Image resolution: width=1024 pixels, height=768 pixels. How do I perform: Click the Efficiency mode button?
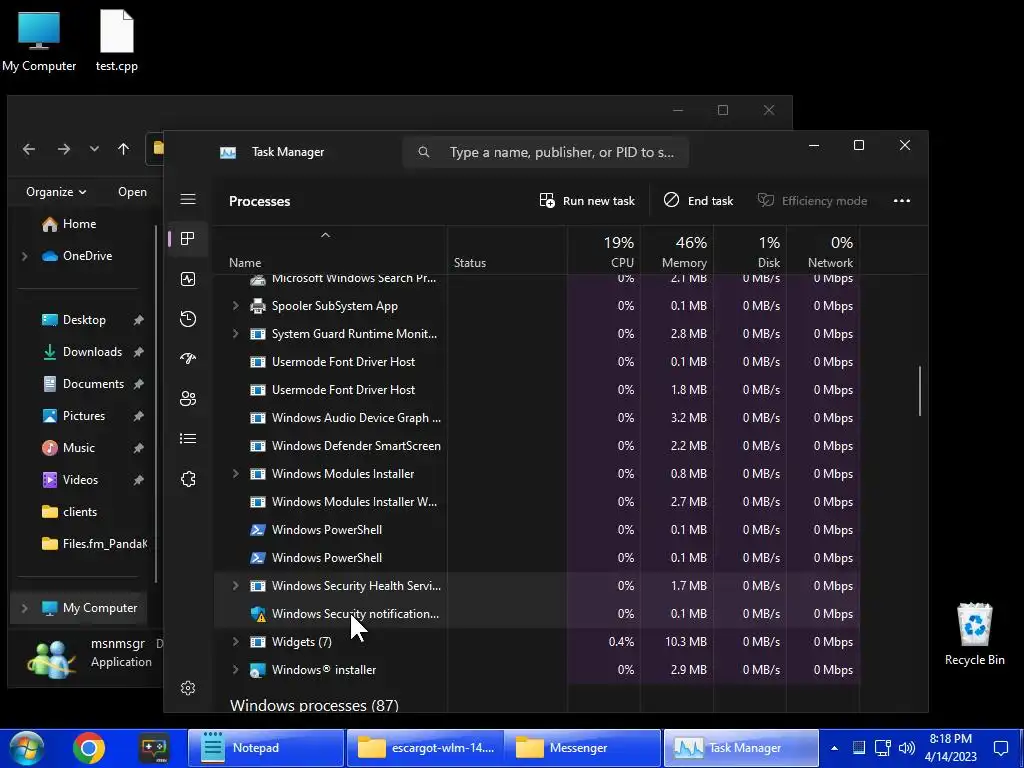point(812,200)
